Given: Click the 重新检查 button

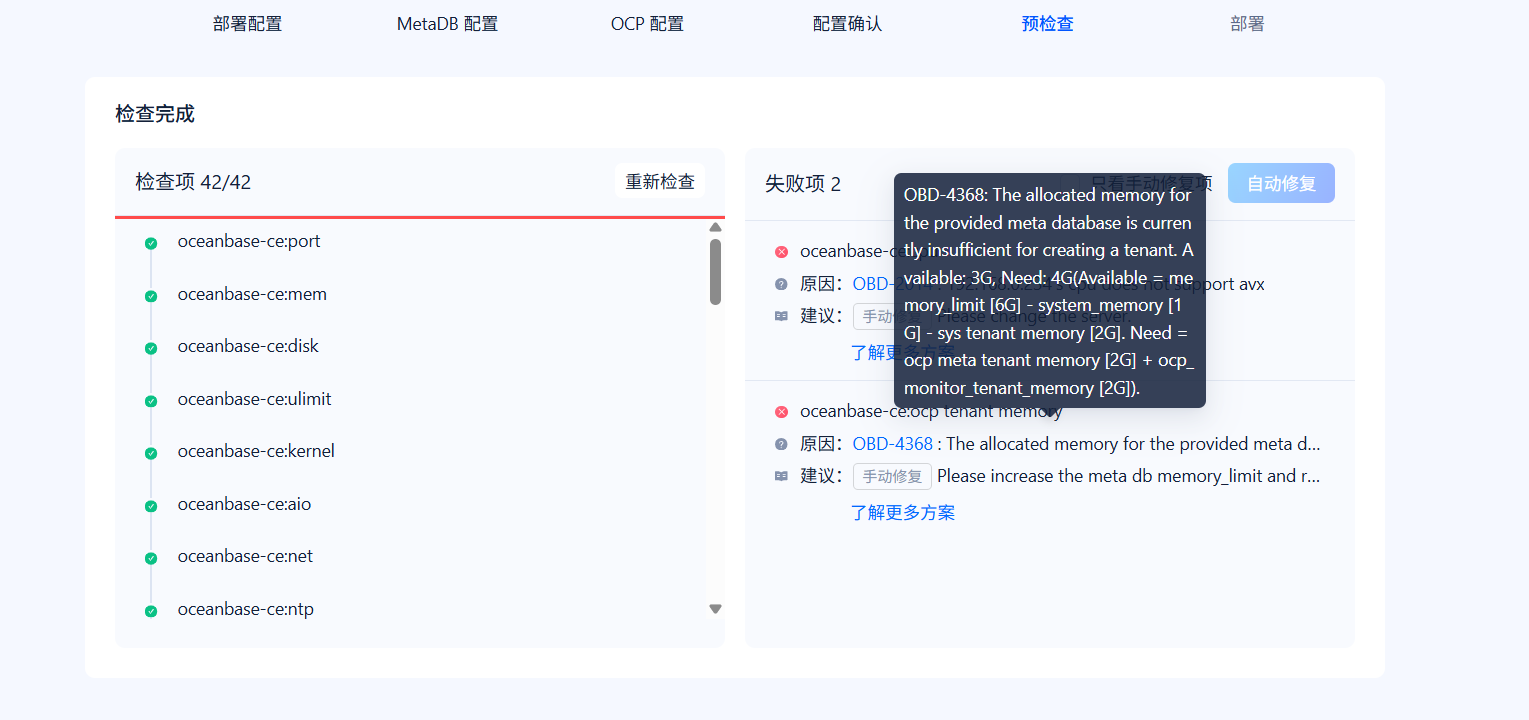Looking at the screenshot, I should coord(660,182).
